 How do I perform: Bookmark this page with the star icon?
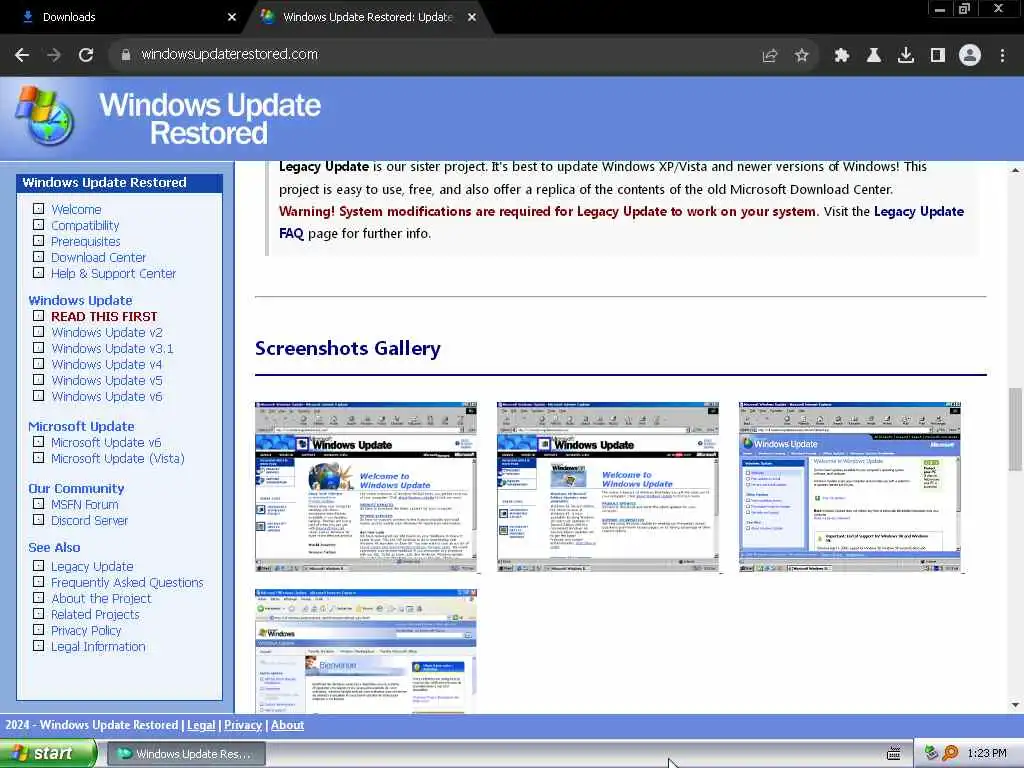[x=802, y=56]
